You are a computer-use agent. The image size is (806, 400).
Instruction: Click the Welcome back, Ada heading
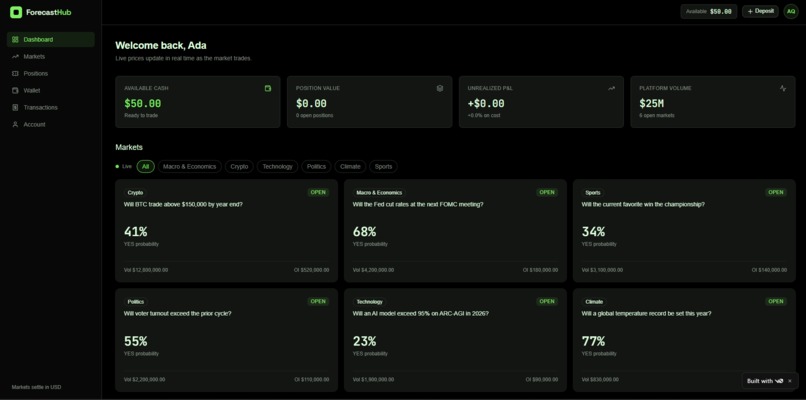click(161, 46)
